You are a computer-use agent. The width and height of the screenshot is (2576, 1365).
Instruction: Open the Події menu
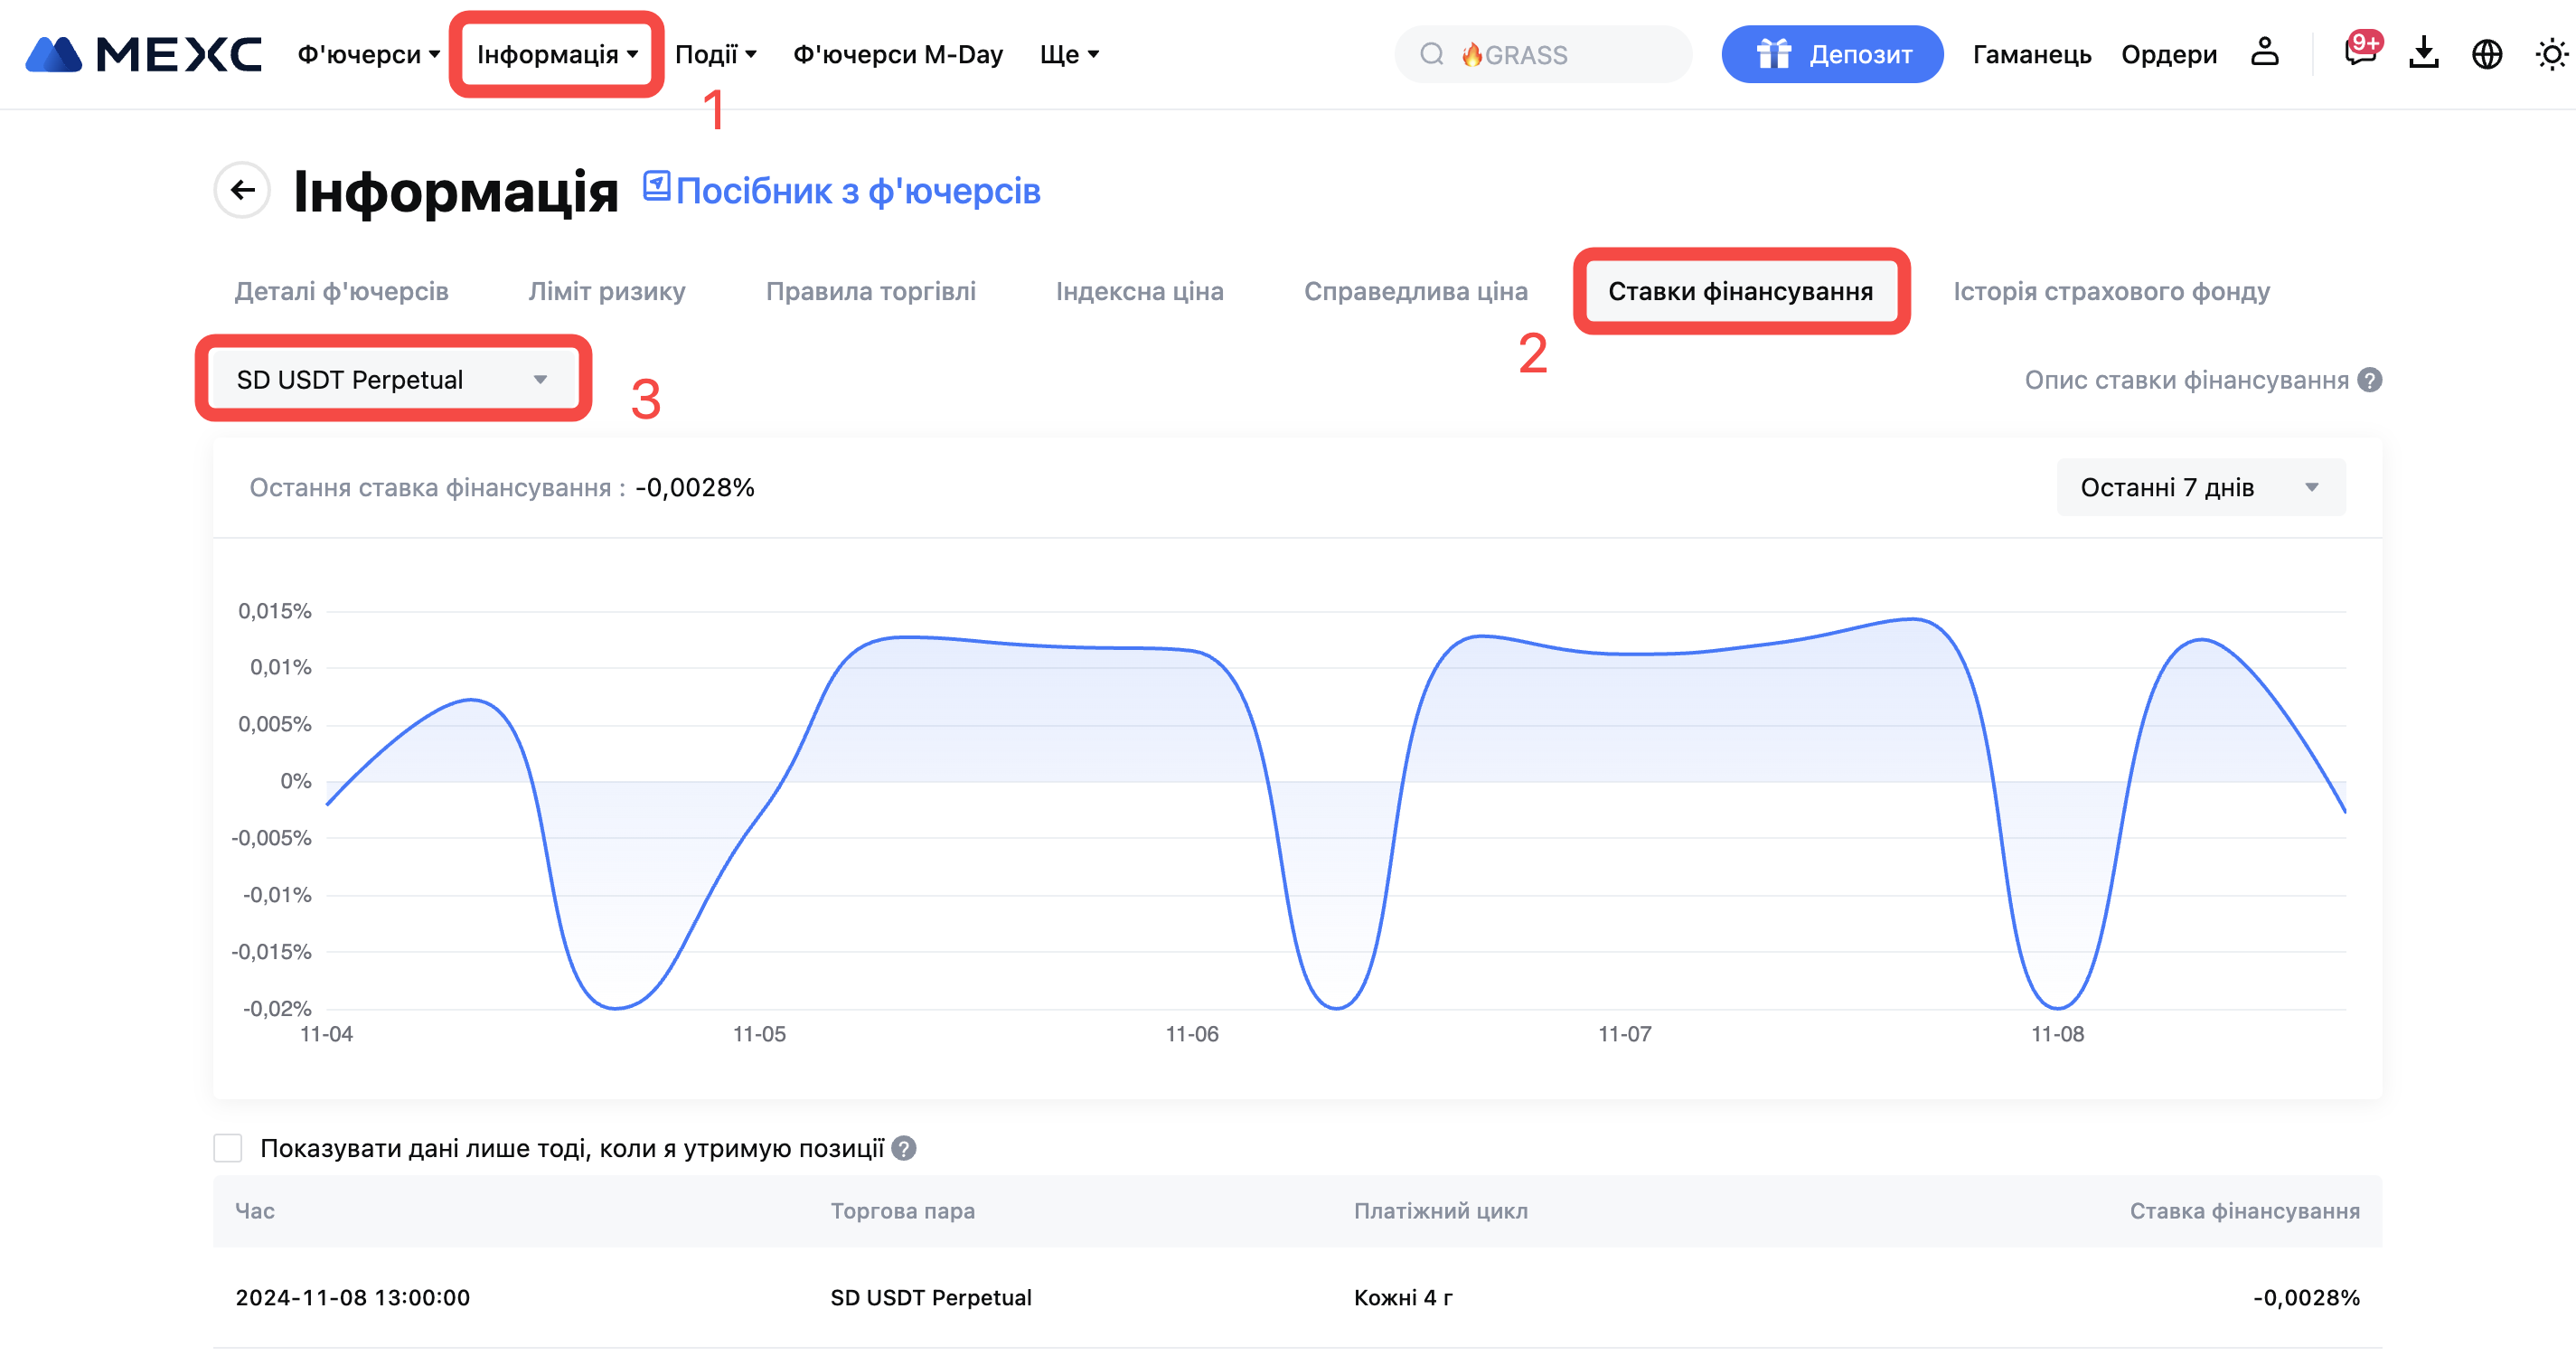[x=715, y=54]
